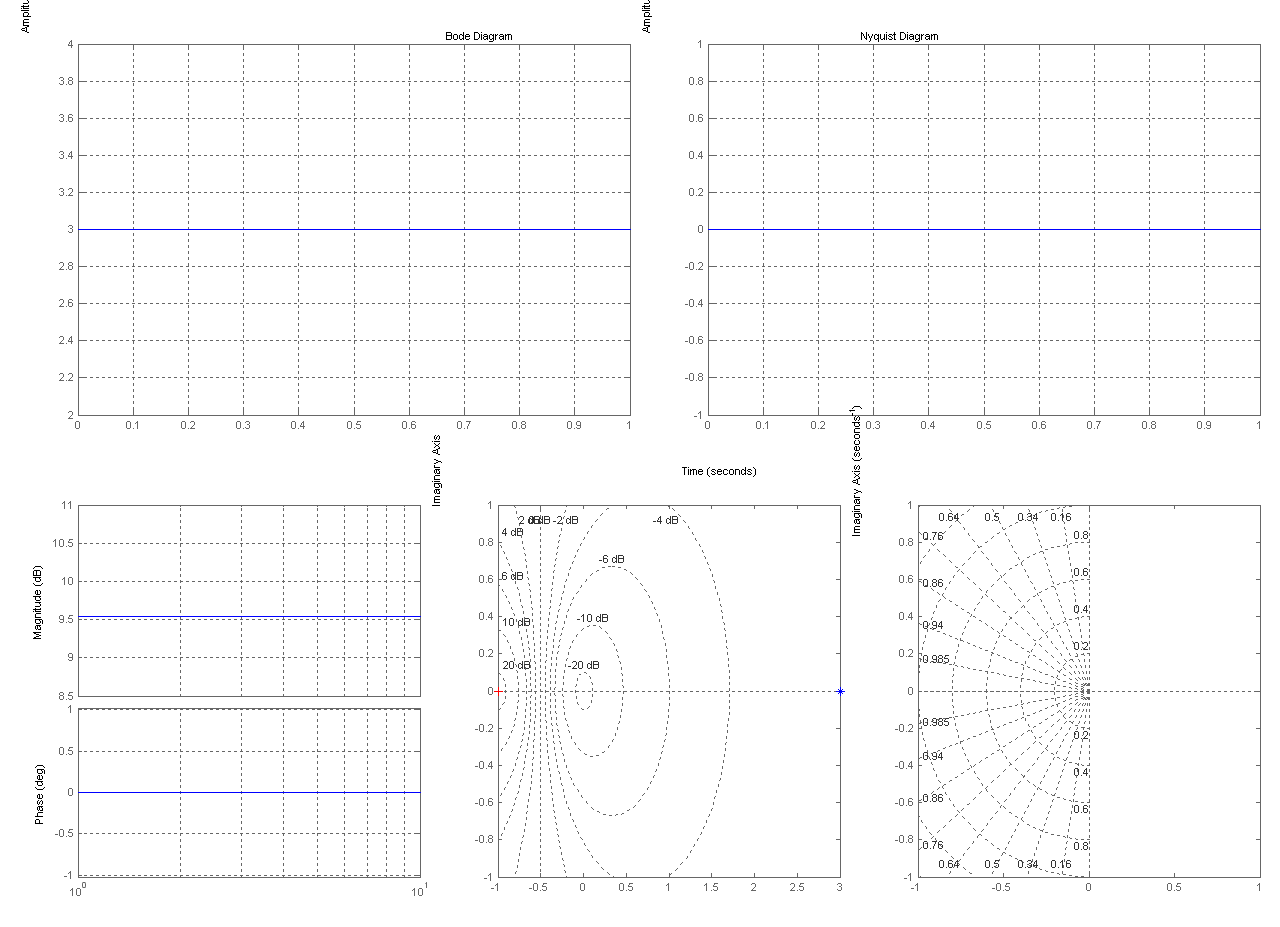Click the "3.8" y-axis tick label
This screenshot has height=927, width=1280.
[x=65, y=82]
